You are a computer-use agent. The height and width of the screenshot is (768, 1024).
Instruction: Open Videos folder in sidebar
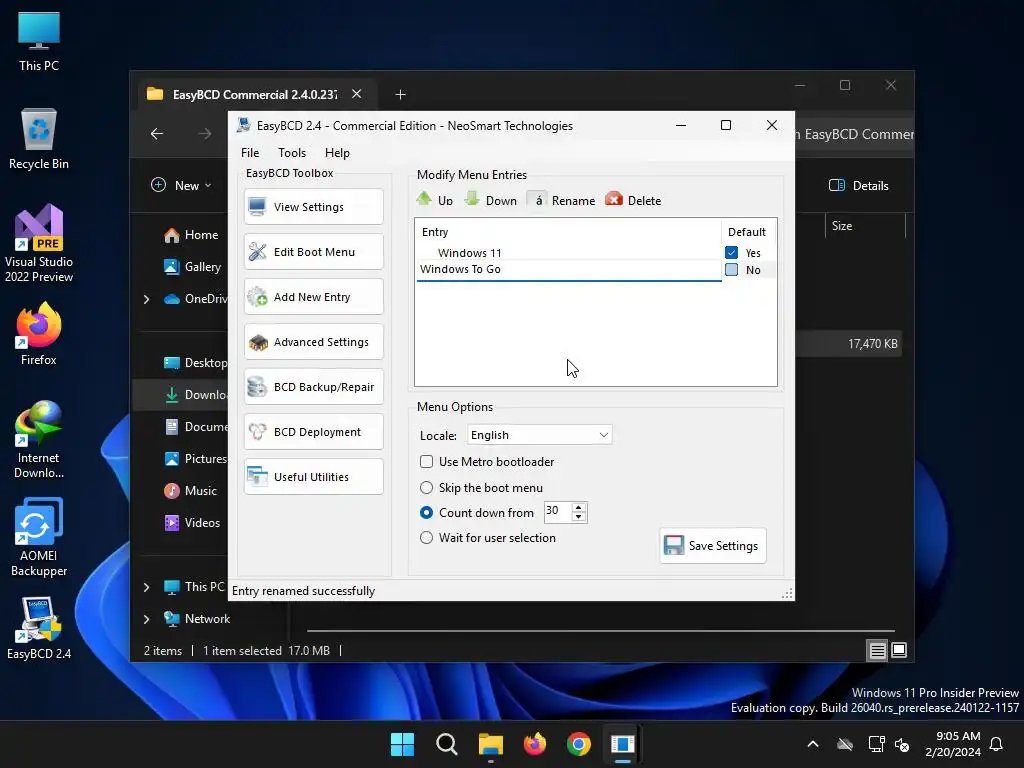tap(193, 522)
